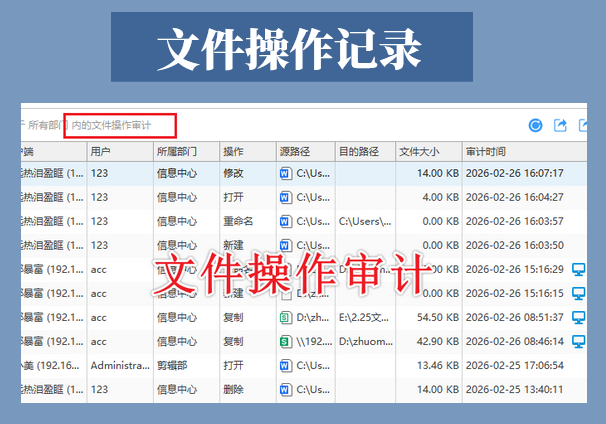
Task: Click the Administra... user cell
Action: pos(120,365)
